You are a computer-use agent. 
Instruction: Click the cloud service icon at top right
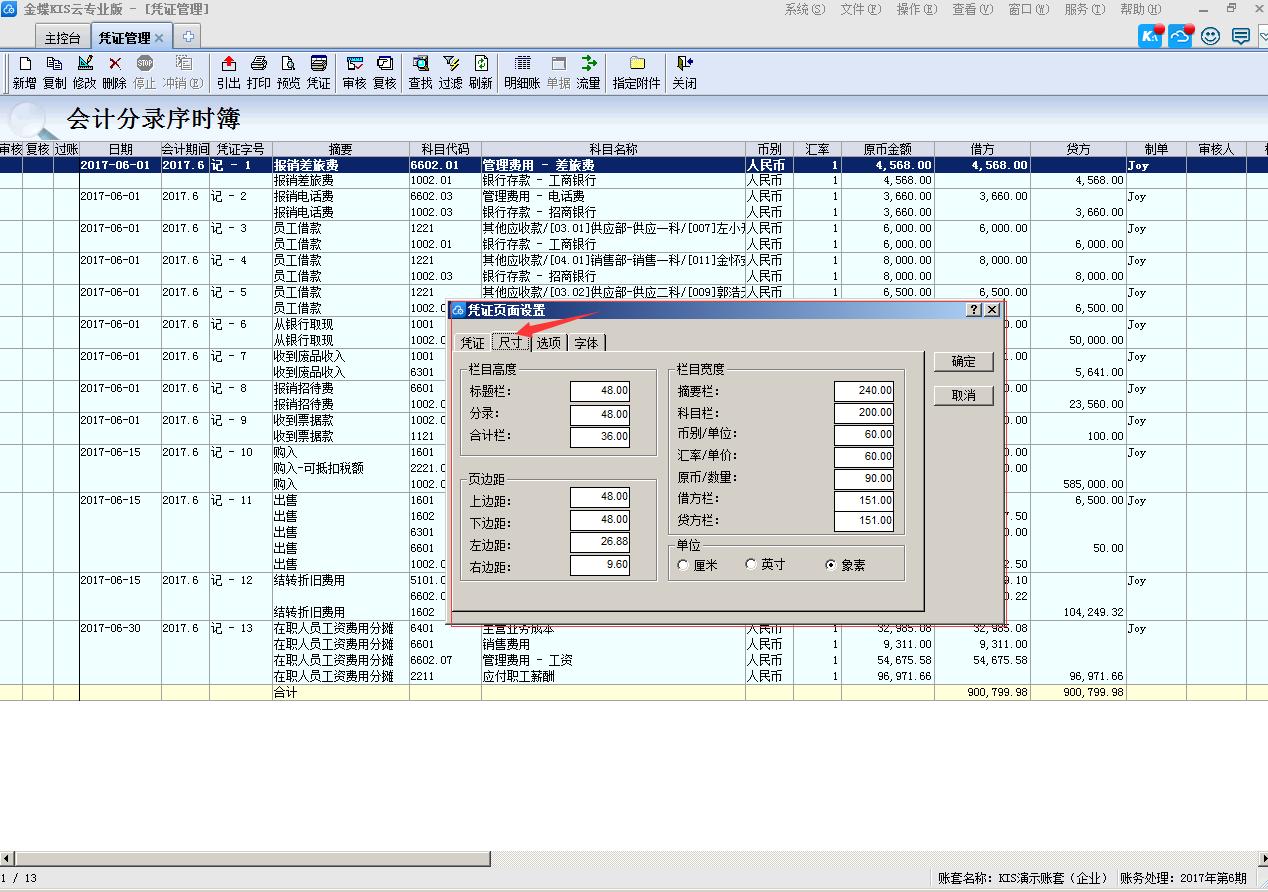pyautogui.click(x=1181, y=37)
